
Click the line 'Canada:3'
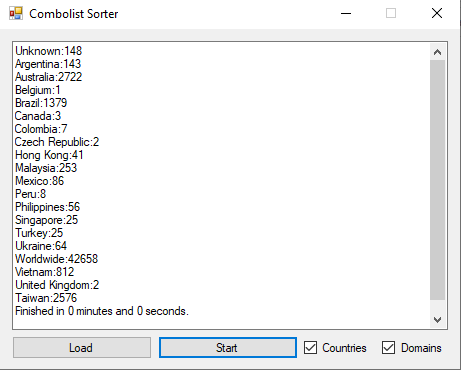pyautogui.click(x=38, y=116)
